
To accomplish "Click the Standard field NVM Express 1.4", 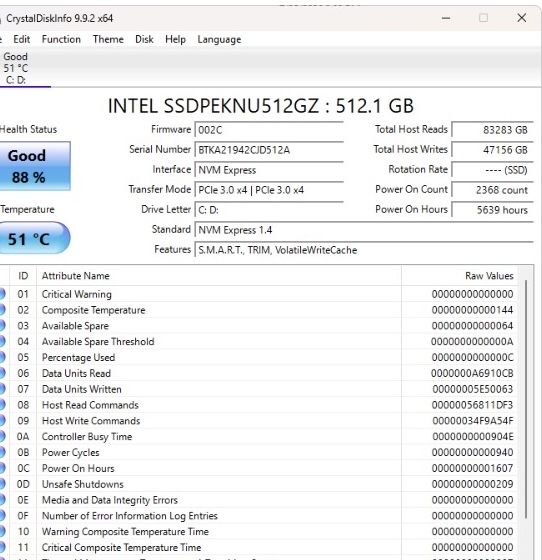I will click(x=364, y=230).
